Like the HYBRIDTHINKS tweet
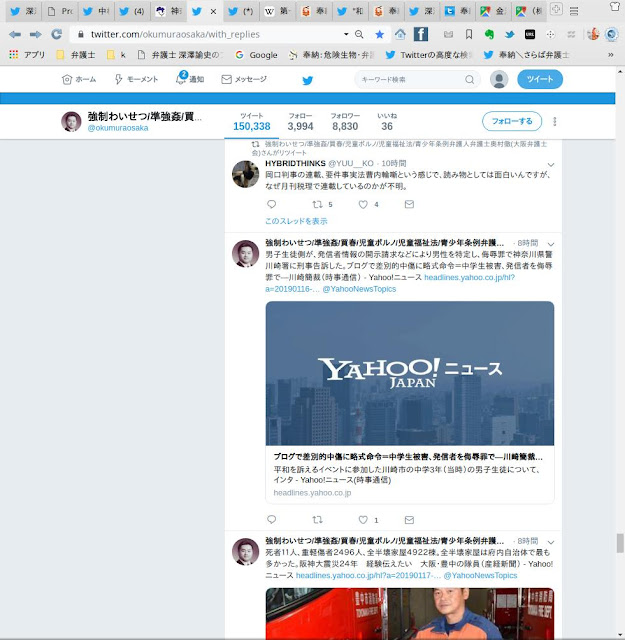 (363, 204)
